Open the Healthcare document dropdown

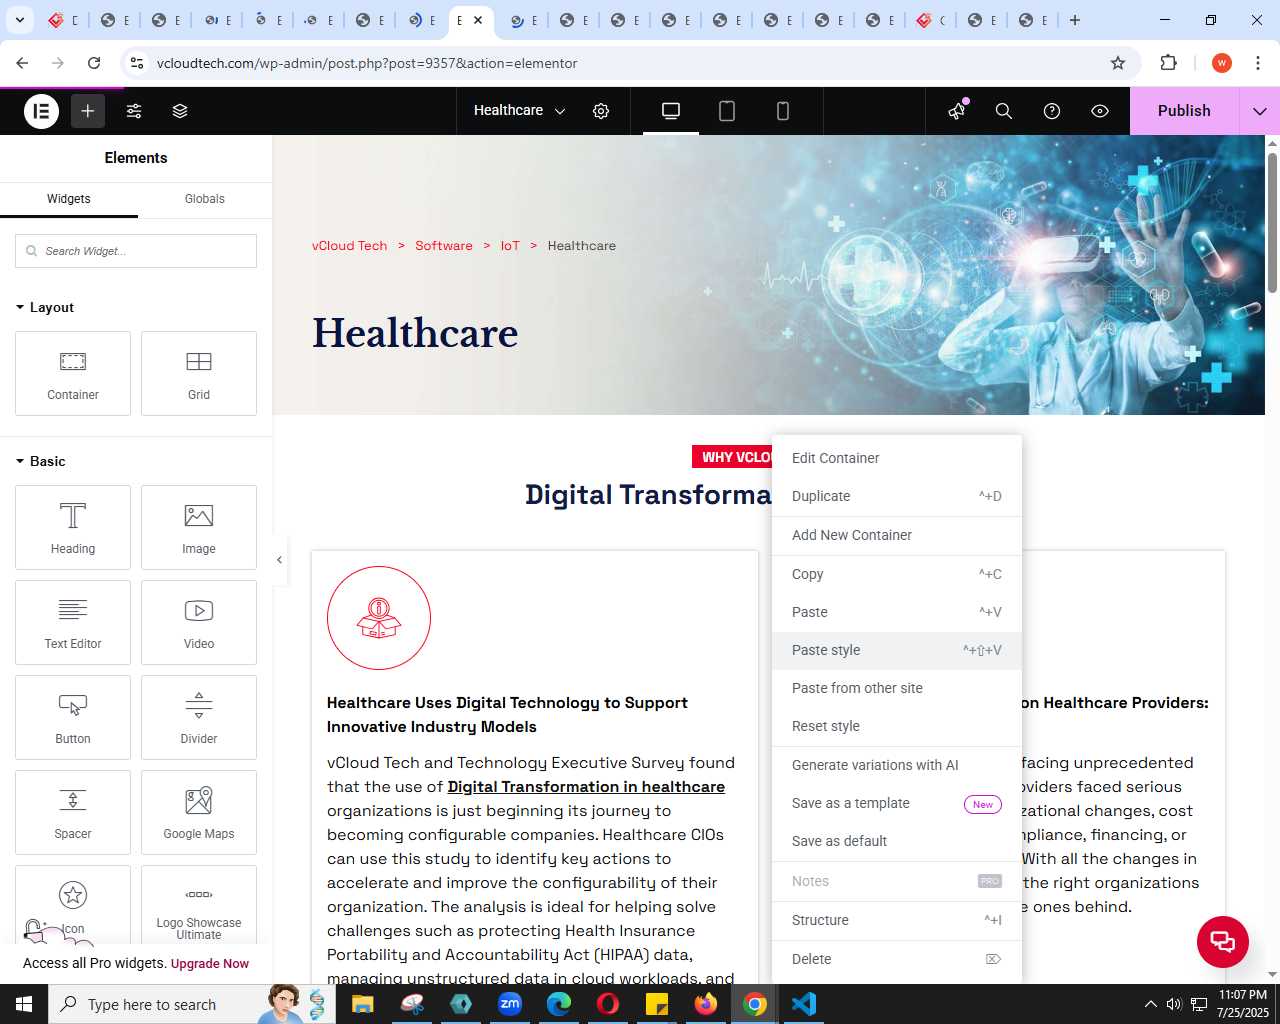coord(519,111)
